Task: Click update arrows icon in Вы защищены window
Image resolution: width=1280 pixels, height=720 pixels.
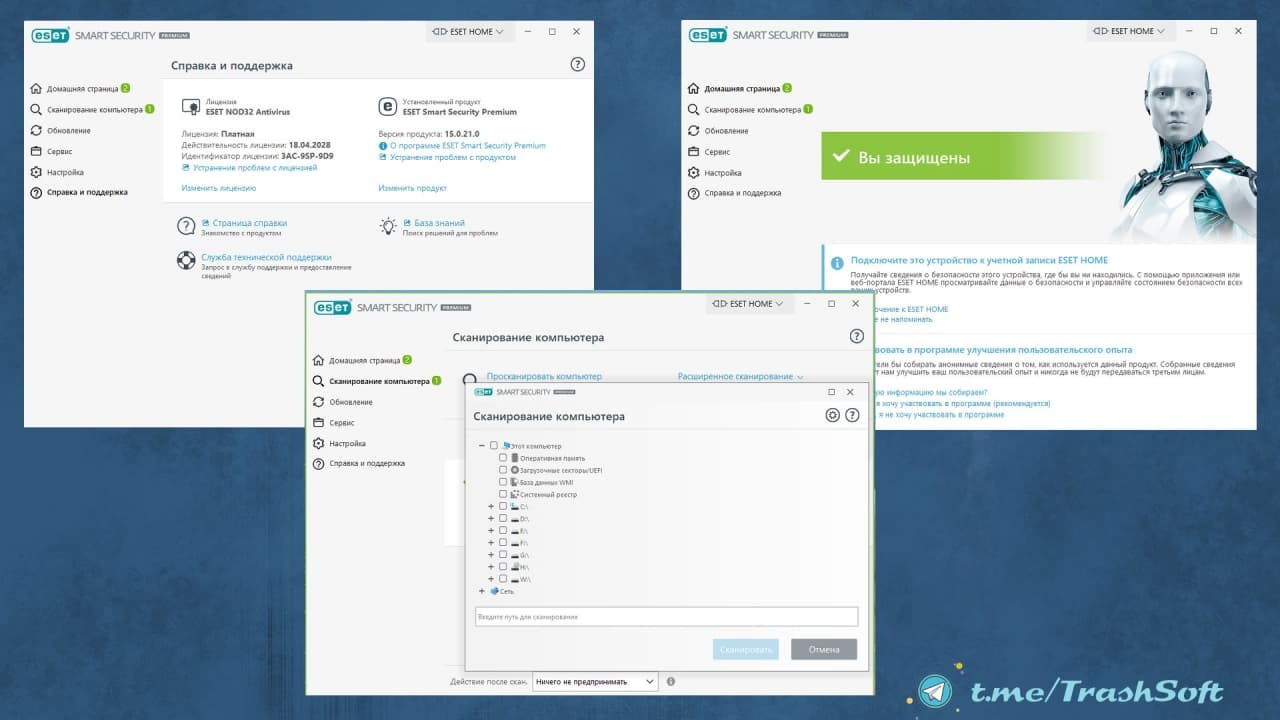Action: 694,130
